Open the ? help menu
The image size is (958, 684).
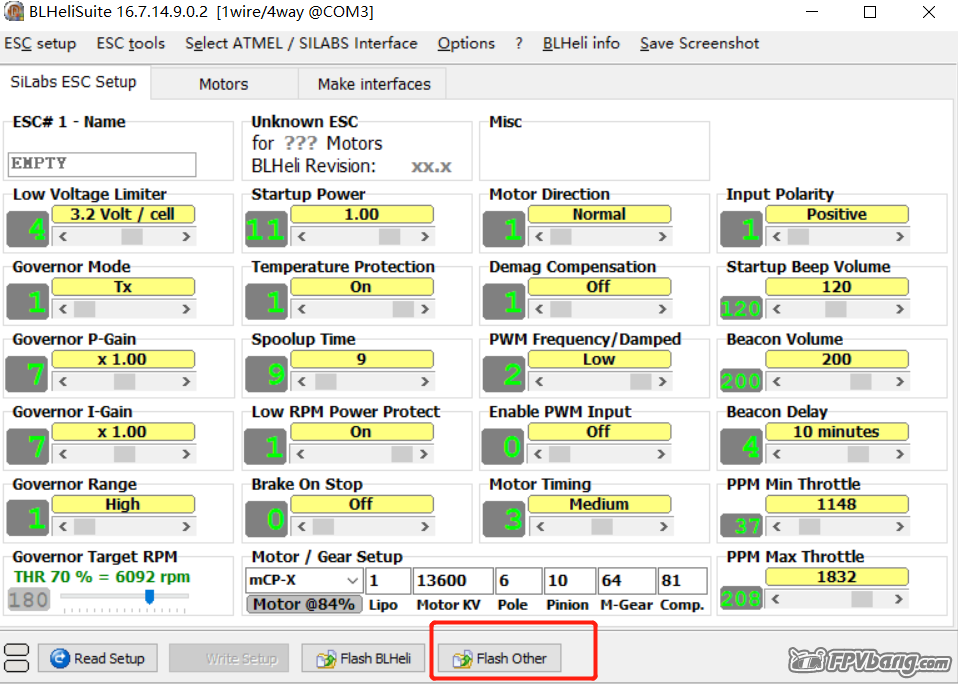click(x=519, y=43)
